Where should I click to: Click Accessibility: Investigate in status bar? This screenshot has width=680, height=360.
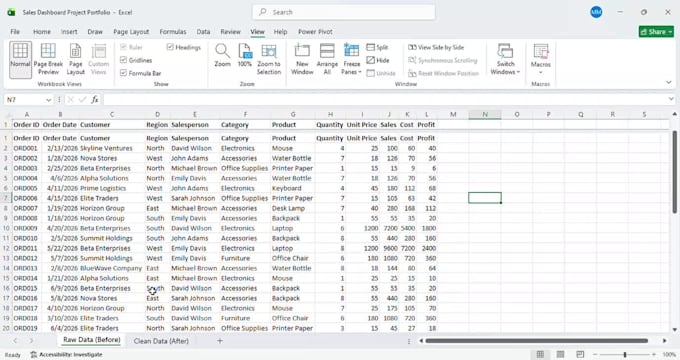point(66,354)
